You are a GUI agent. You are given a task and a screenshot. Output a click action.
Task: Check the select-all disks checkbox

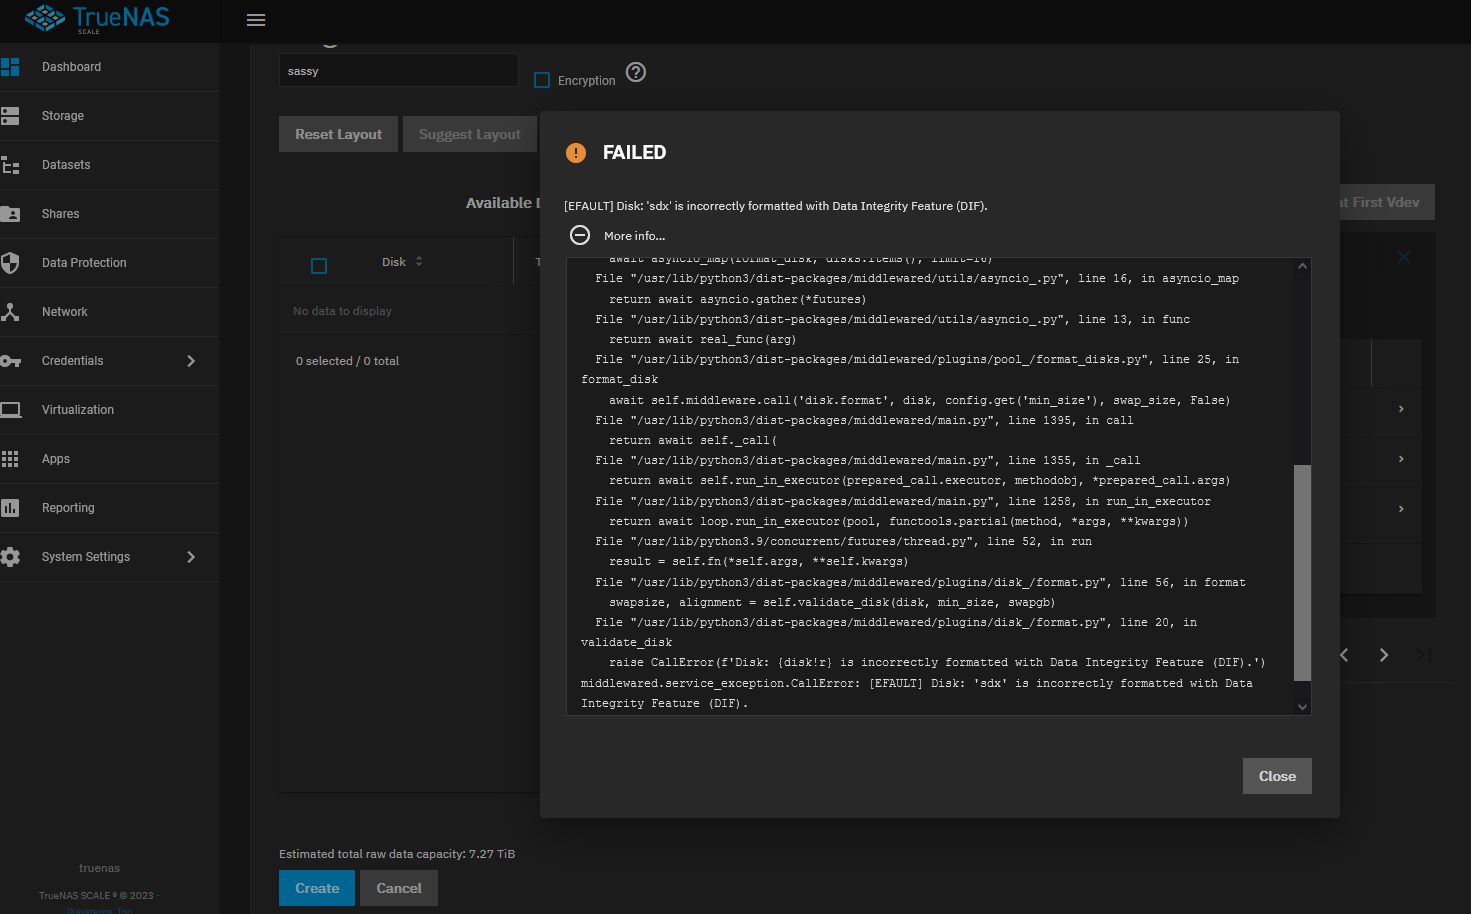(x=319, y=266)
